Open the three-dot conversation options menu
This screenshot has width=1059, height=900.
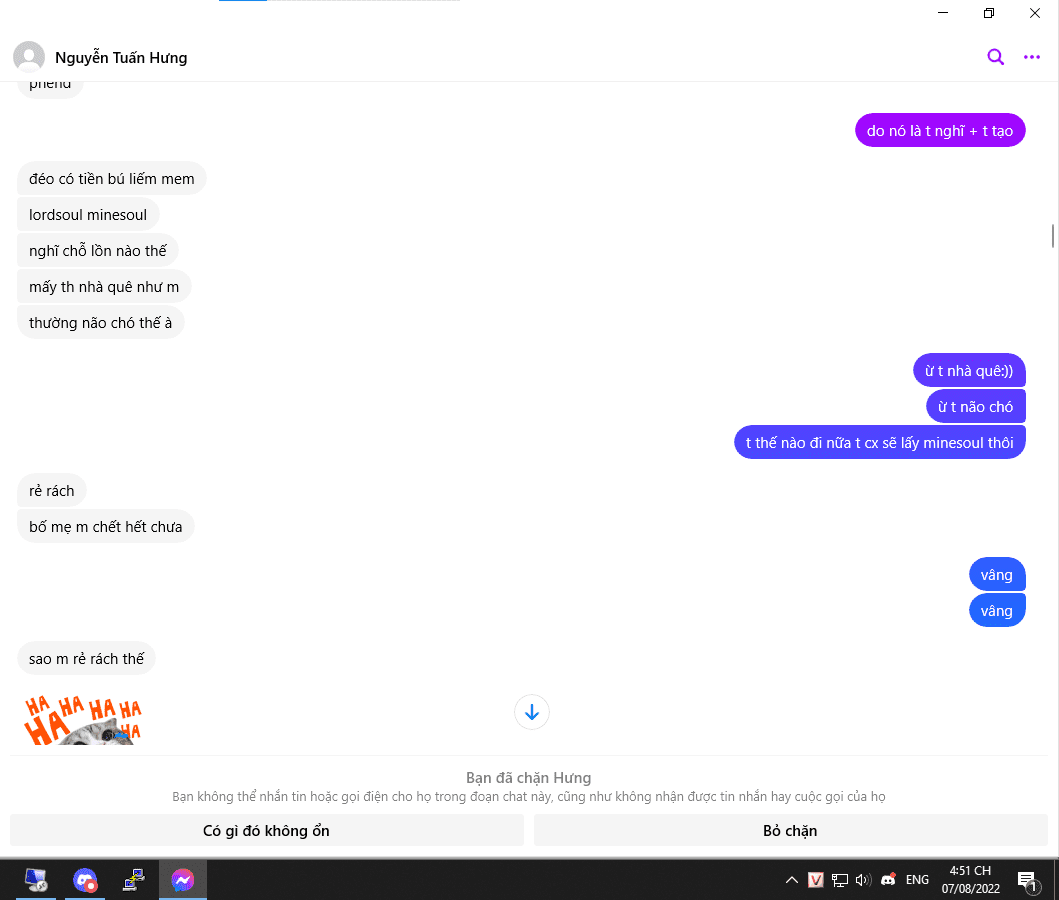[x=1031, y=57]
